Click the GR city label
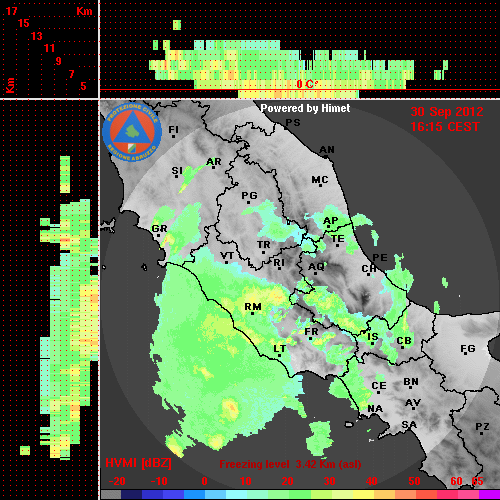 click(159, 229)
